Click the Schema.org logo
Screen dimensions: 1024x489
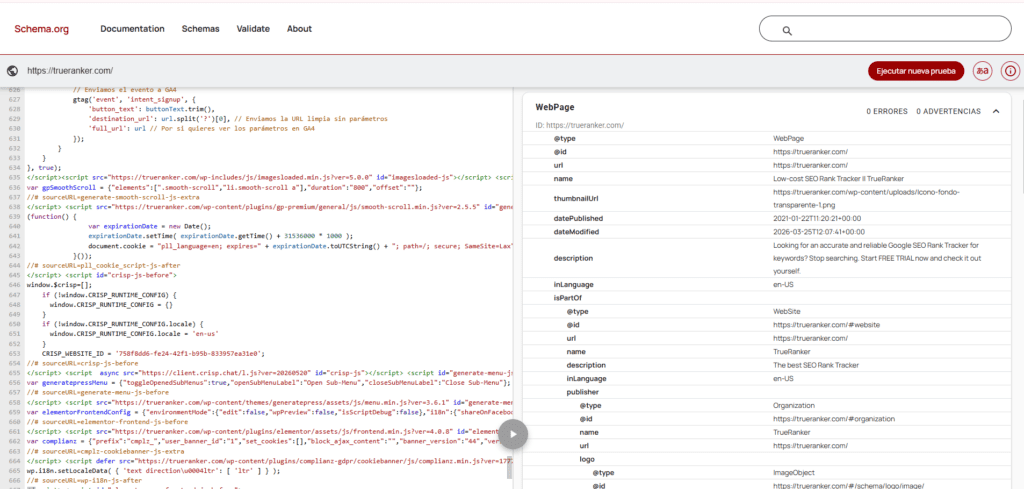42,29
